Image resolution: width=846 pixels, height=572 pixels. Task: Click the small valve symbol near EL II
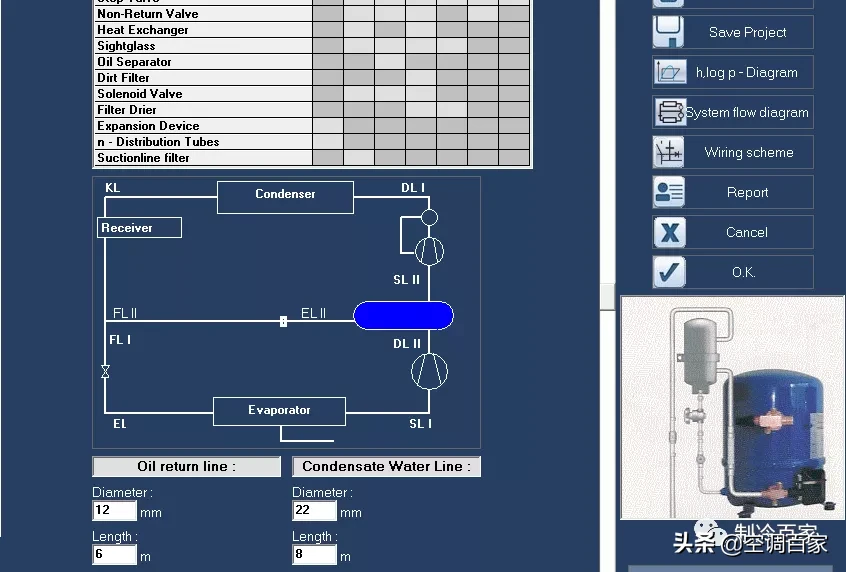(x=283, y=321)
